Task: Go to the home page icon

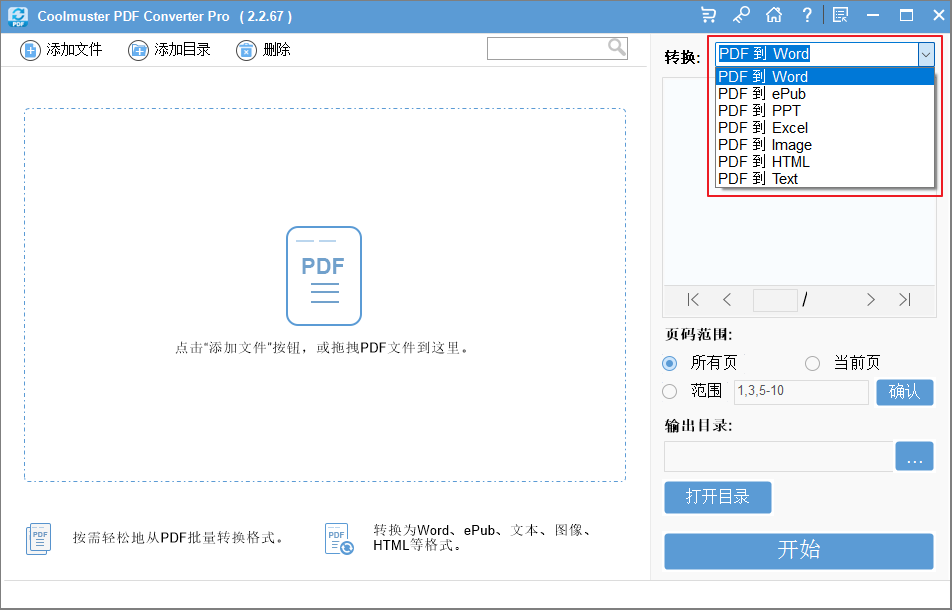Action: click(774, 15)
